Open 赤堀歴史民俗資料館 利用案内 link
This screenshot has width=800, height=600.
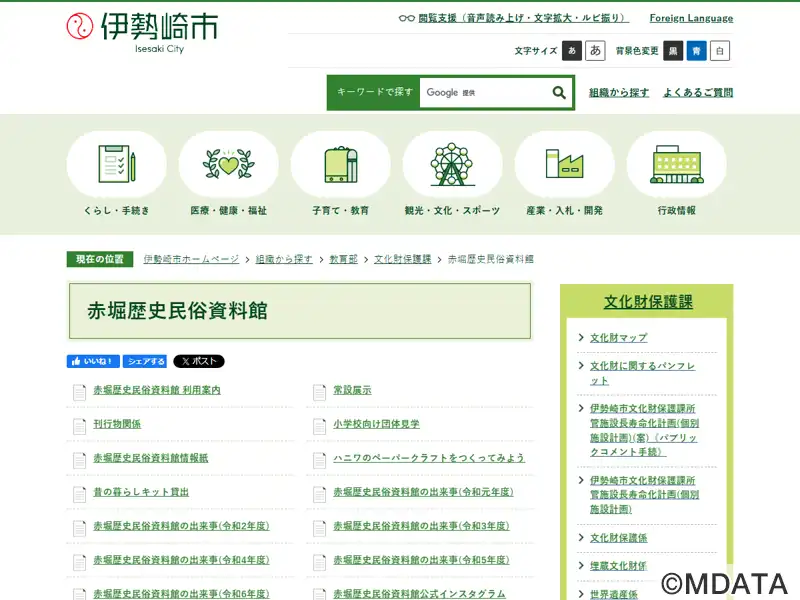click(156, 390)
